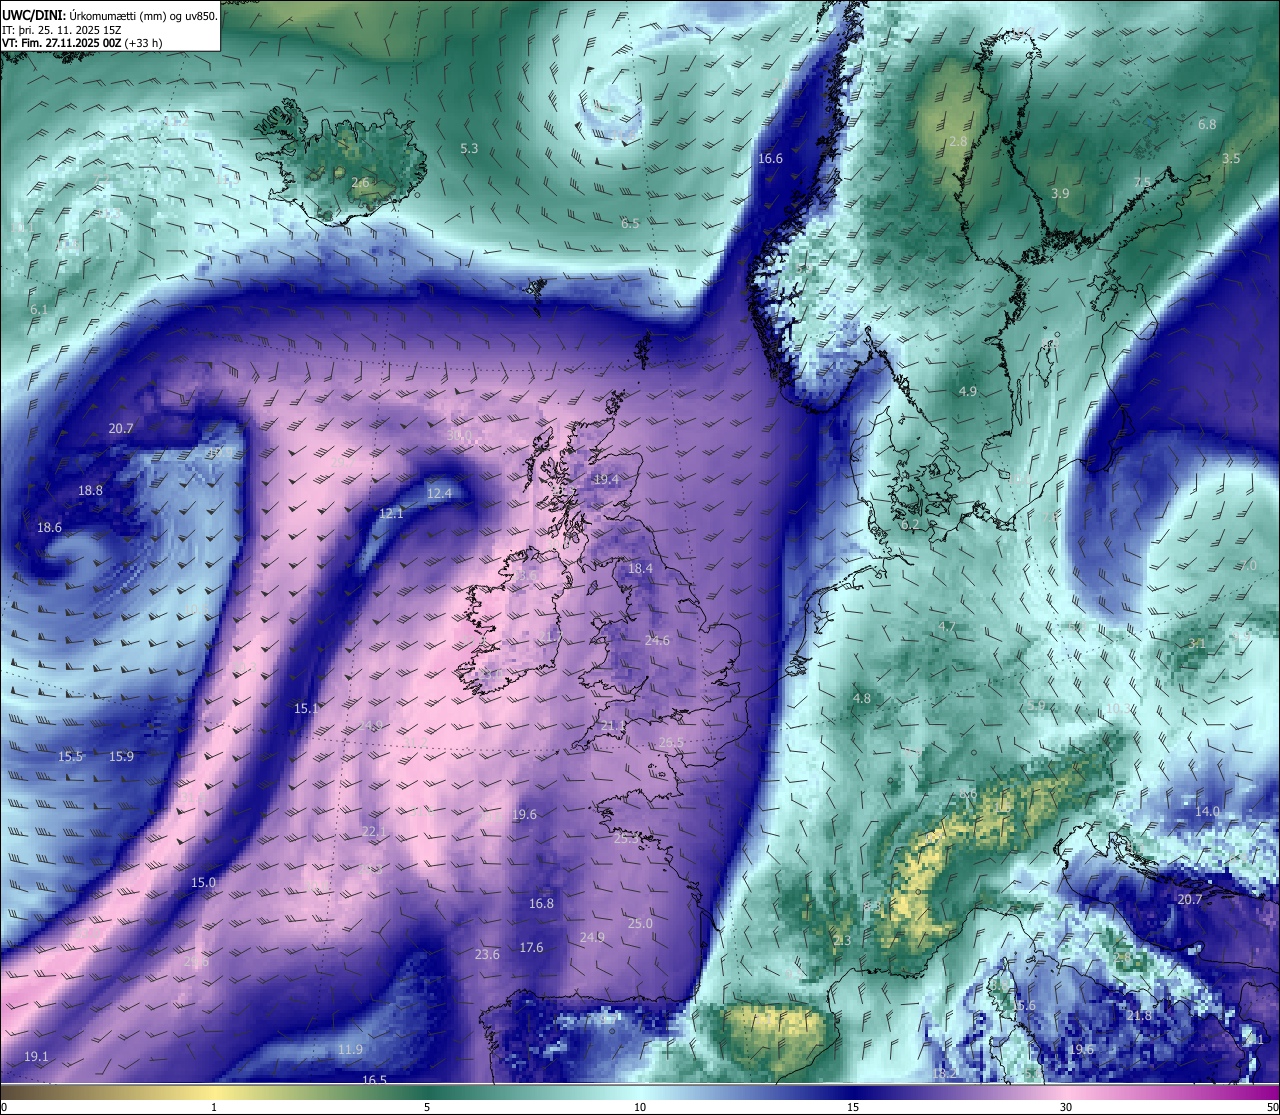Click the 3.9 value over Finland

coord(1060,194)
